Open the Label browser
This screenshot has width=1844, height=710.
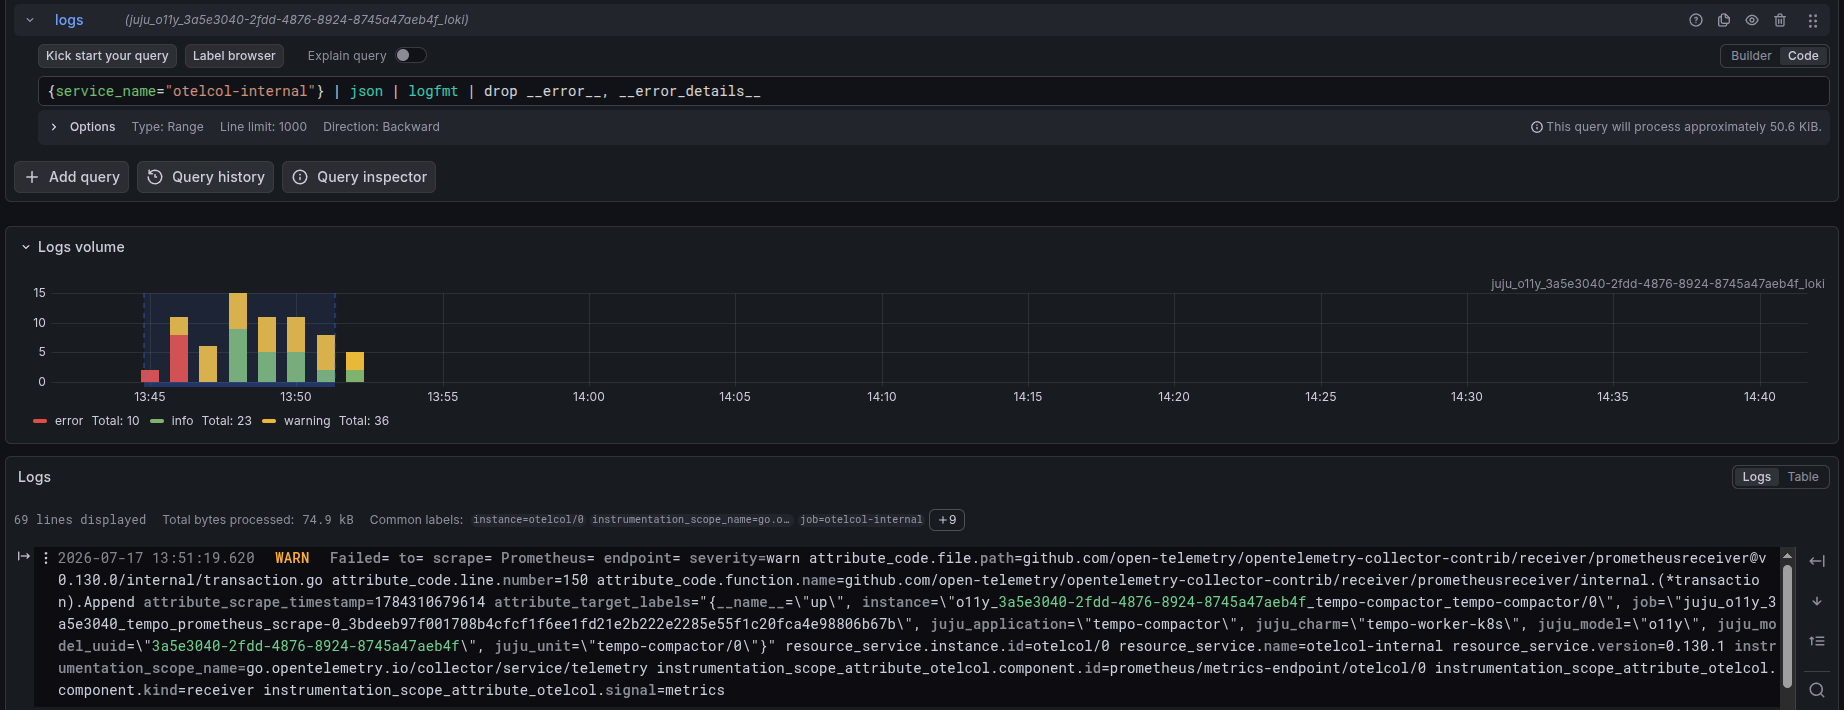point(234,56)
